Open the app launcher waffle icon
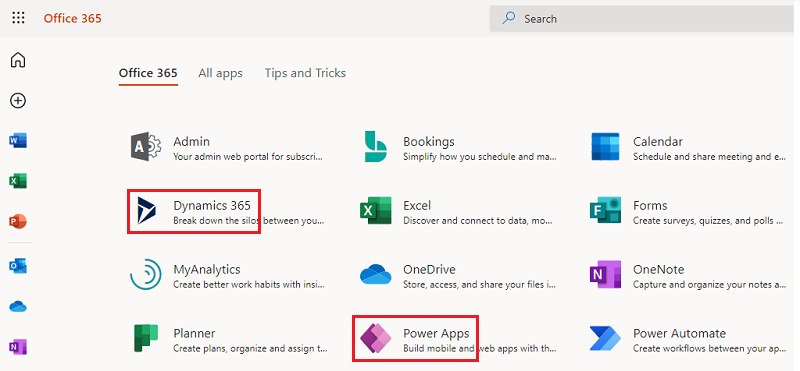 18,18
